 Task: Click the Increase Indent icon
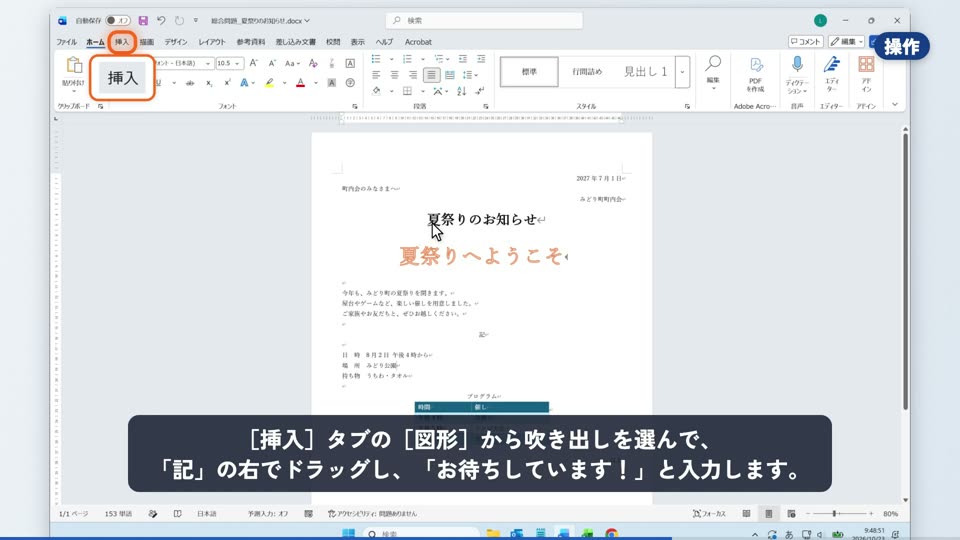pyautogui.click(x=481, y=59)
